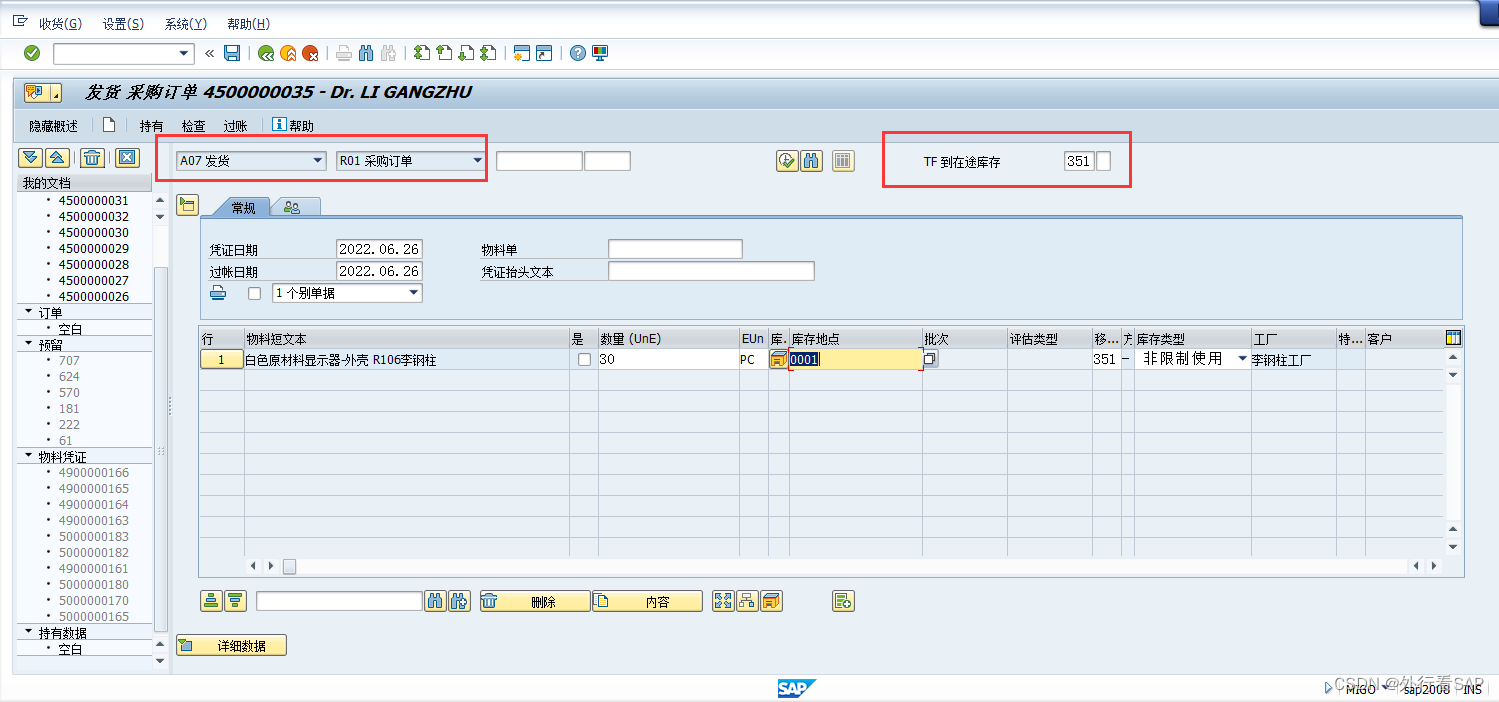Click the execute check icon near 到在途库存
1499x702 pixels.
788,160
